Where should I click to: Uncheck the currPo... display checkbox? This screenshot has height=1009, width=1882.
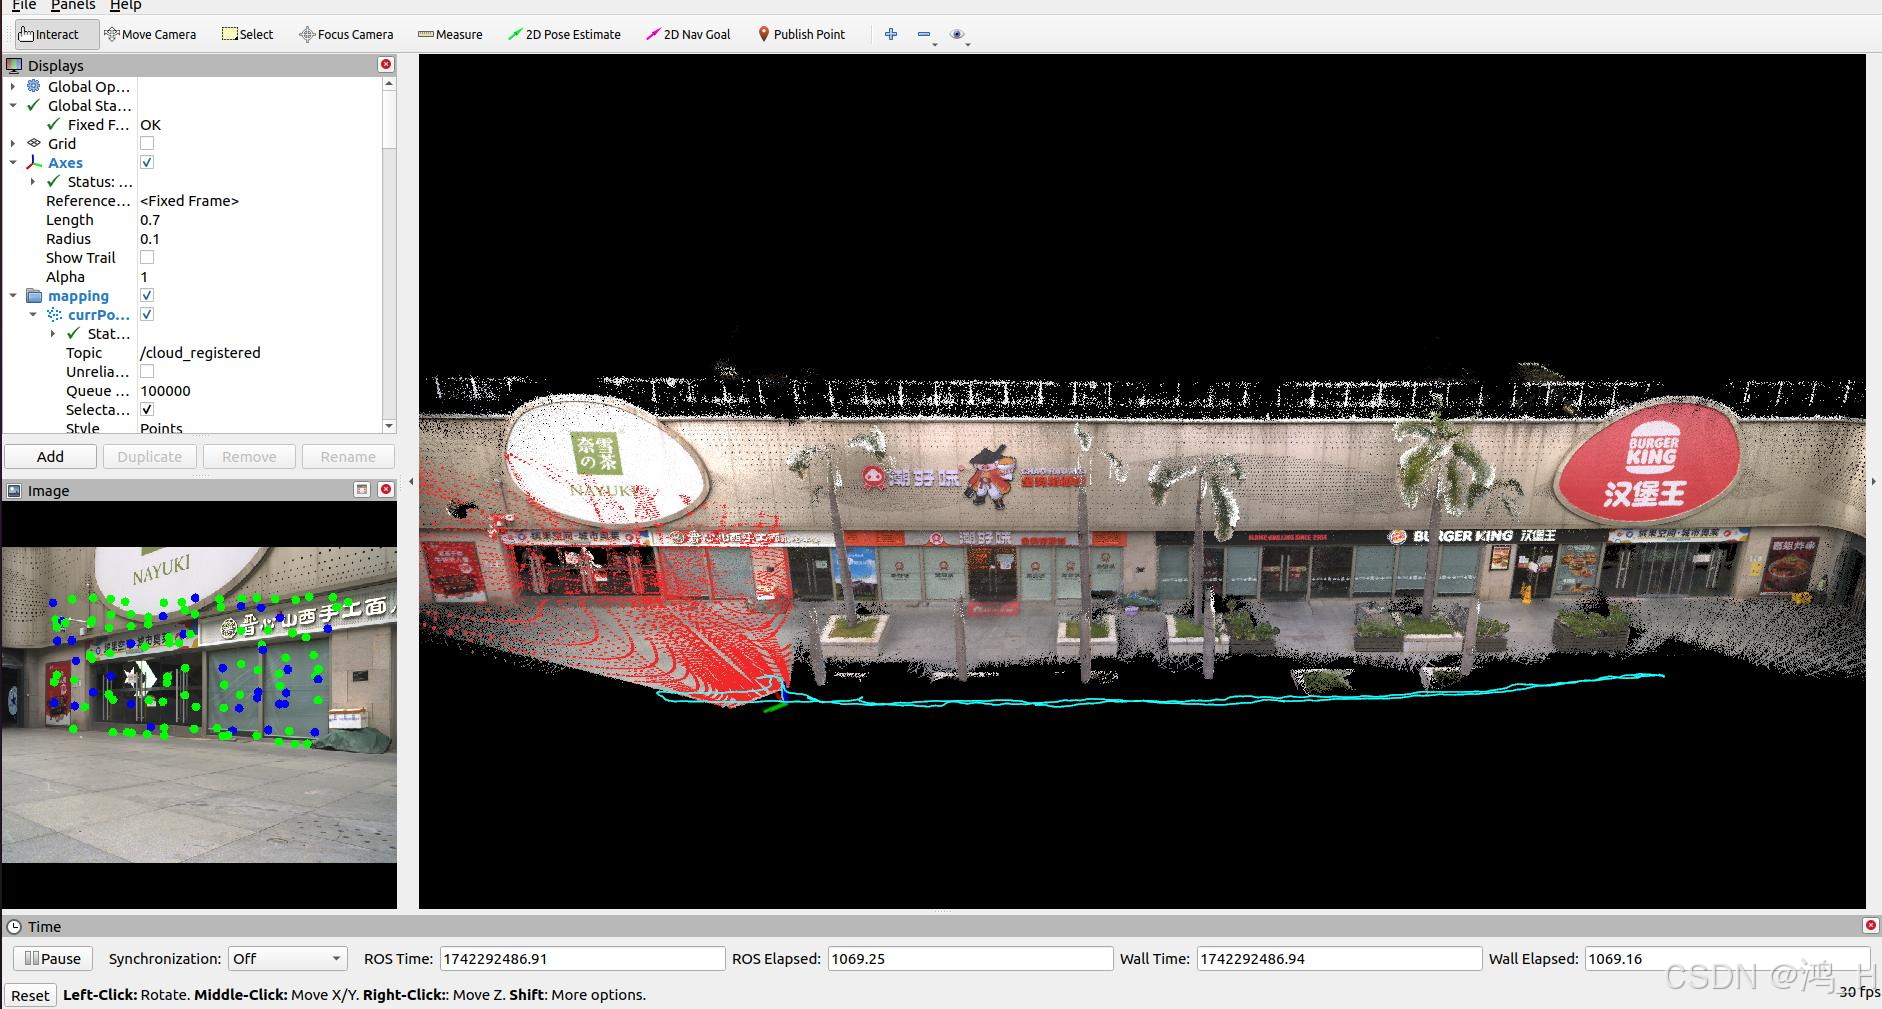pyautogui.click(x=147, y=314)
